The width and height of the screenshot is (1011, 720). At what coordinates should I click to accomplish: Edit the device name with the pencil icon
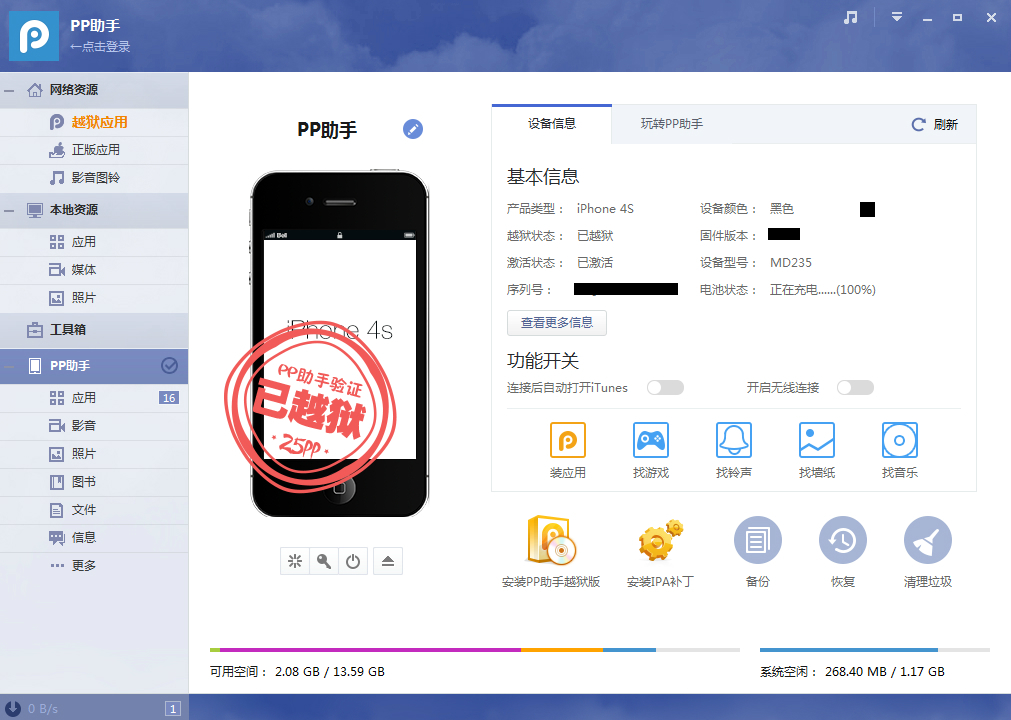pyautogui.click(x=412, y=129)
